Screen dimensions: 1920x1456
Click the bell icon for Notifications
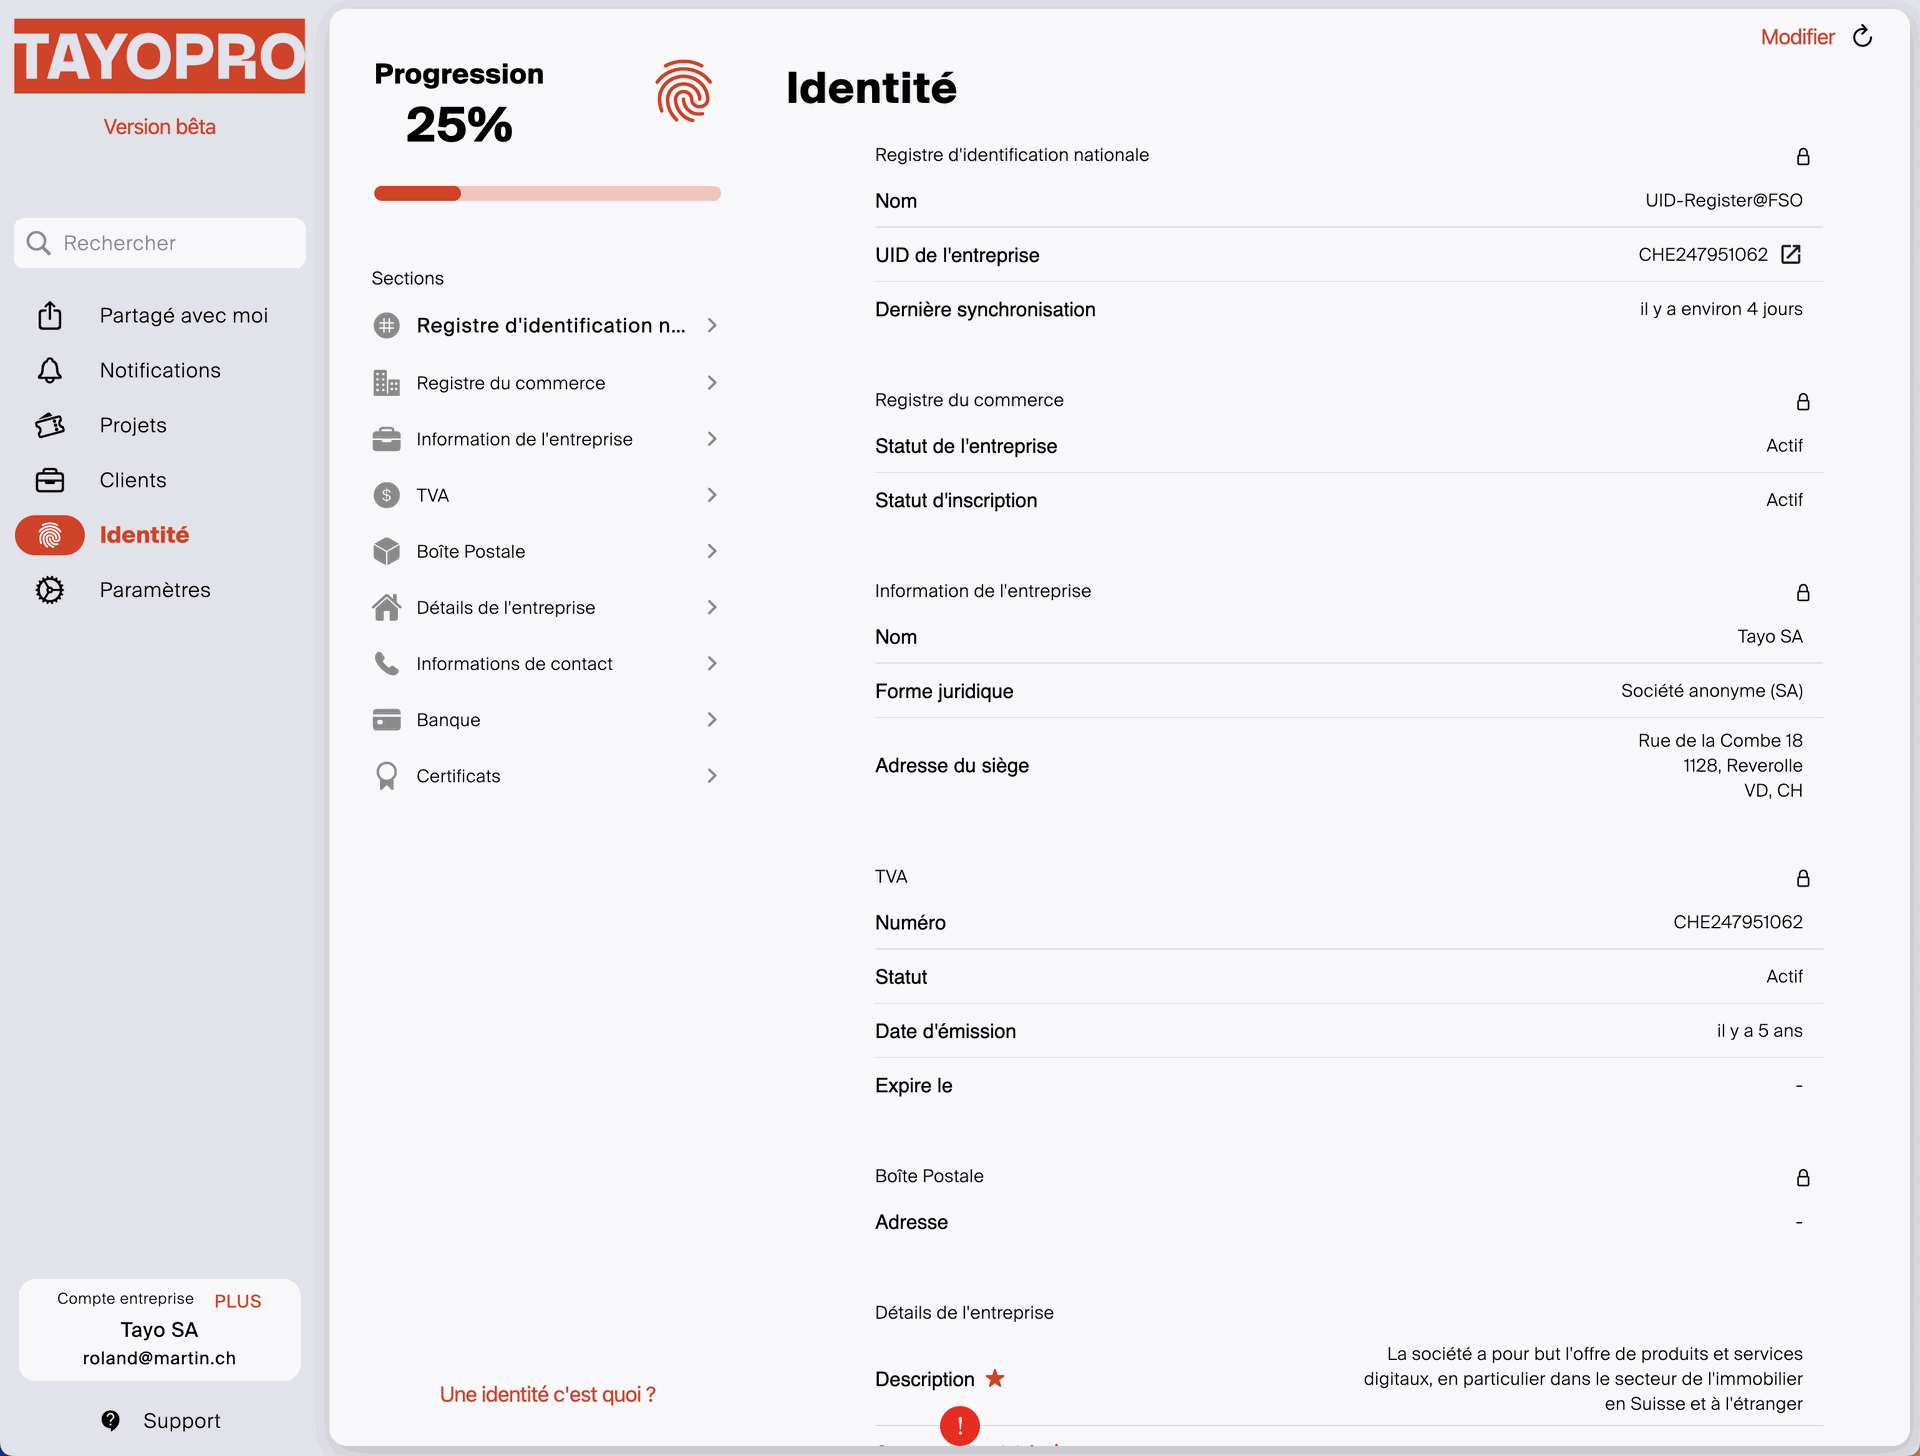[x=50, y=371]
